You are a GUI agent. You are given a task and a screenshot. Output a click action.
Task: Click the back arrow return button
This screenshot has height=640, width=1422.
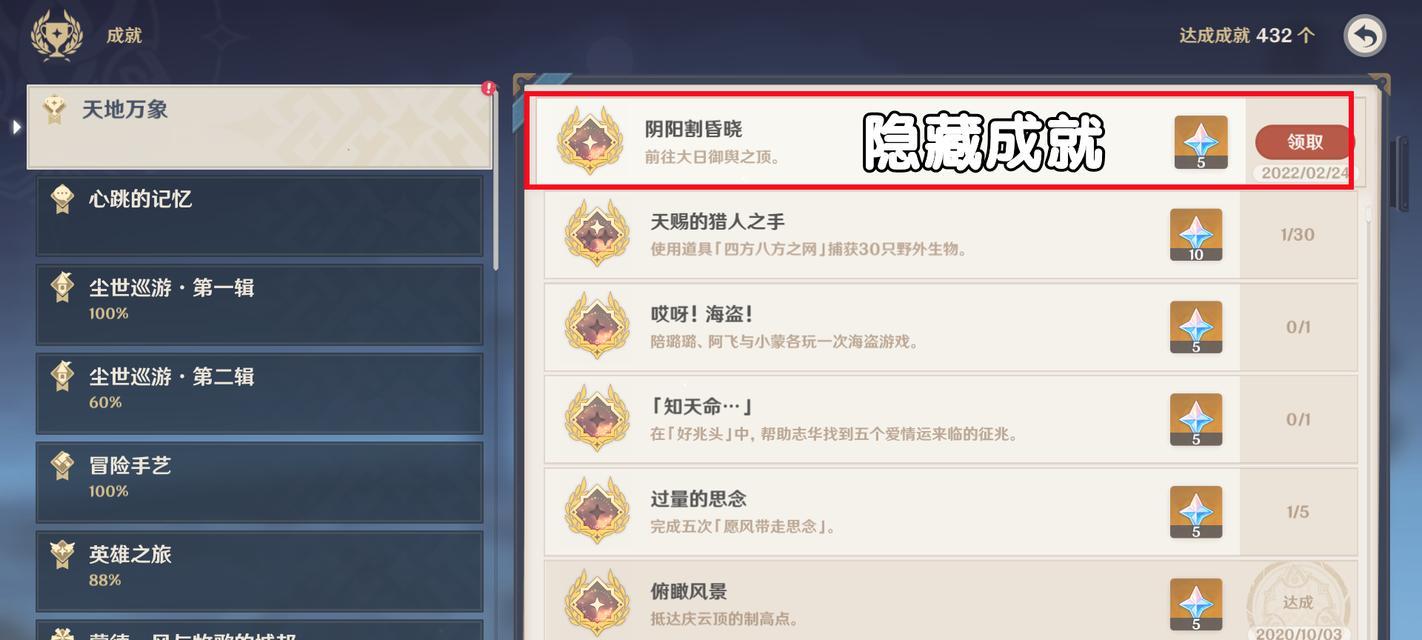(x=1365, y=36)
